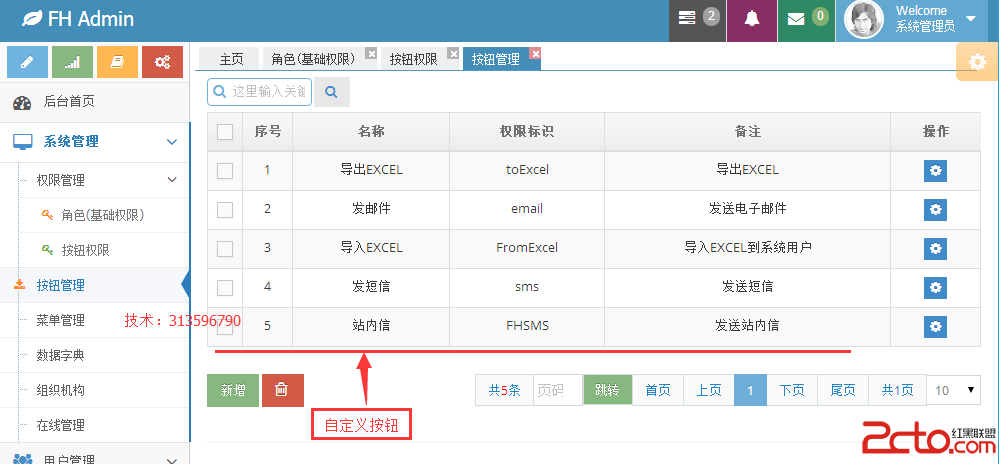Open the page size dropdown showing 10
Screen dimensions: 999x464
point(954,390)
